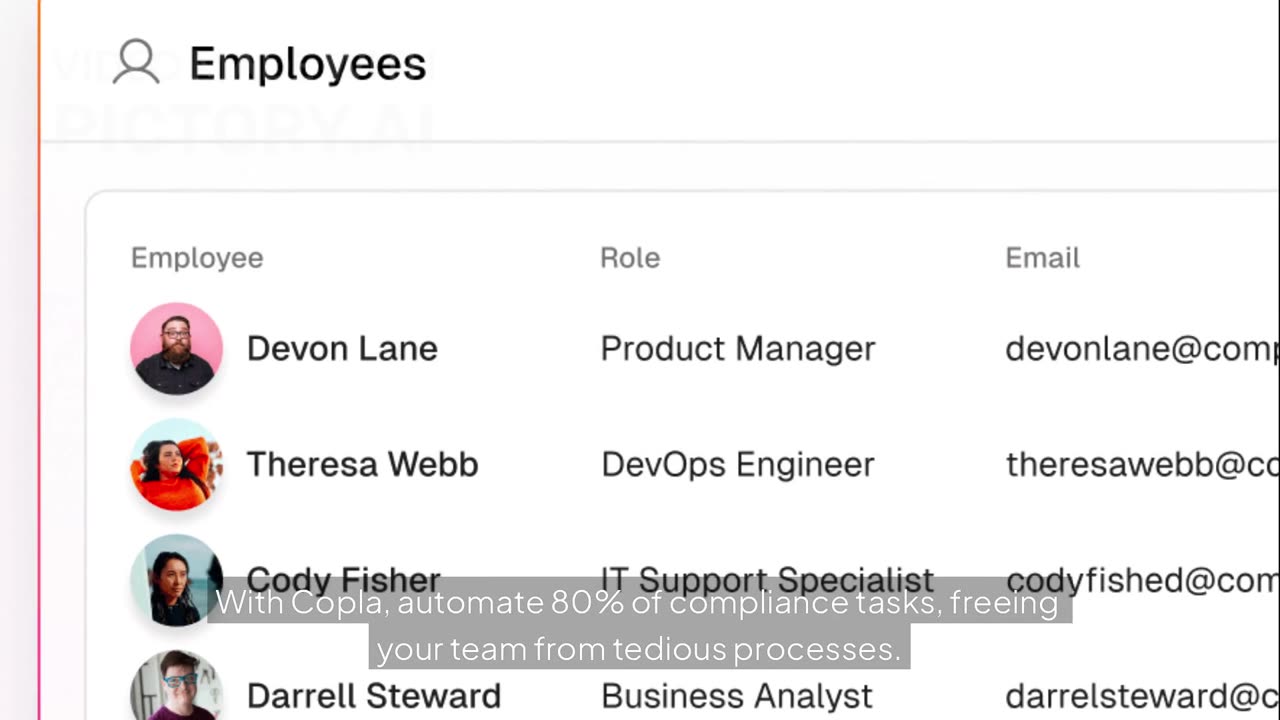Screen dimensions: 1280x720
Task: Click the Business Analyst role cell
Action: 737,696
